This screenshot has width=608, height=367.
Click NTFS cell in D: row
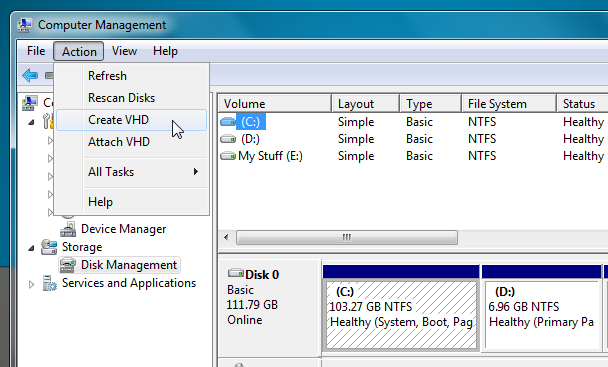coord(482,139)
